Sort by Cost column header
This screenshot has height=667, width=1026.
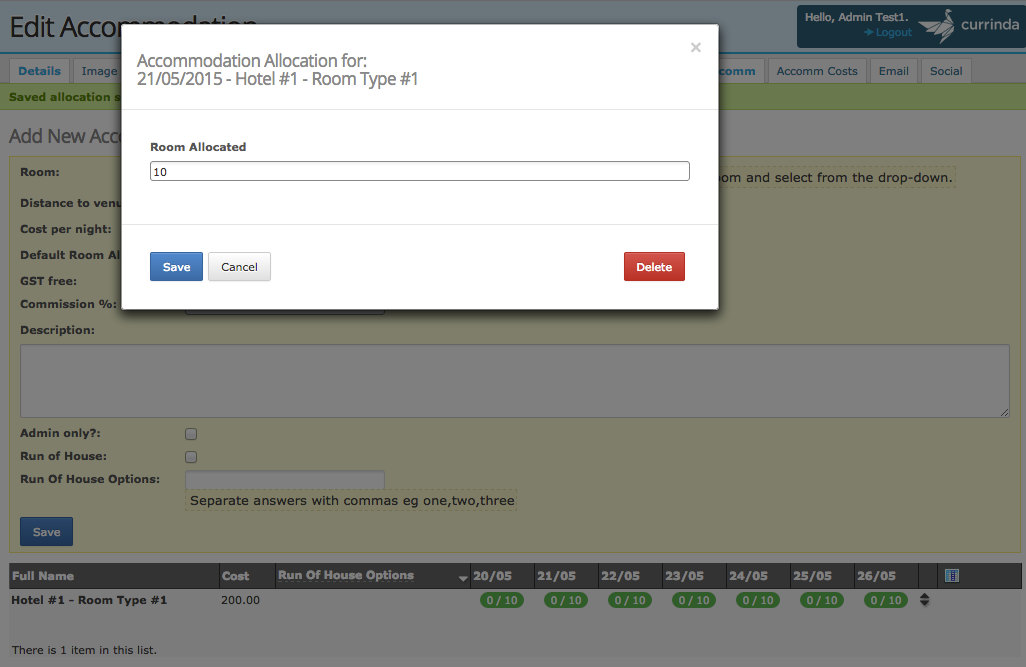click(236, 576)
